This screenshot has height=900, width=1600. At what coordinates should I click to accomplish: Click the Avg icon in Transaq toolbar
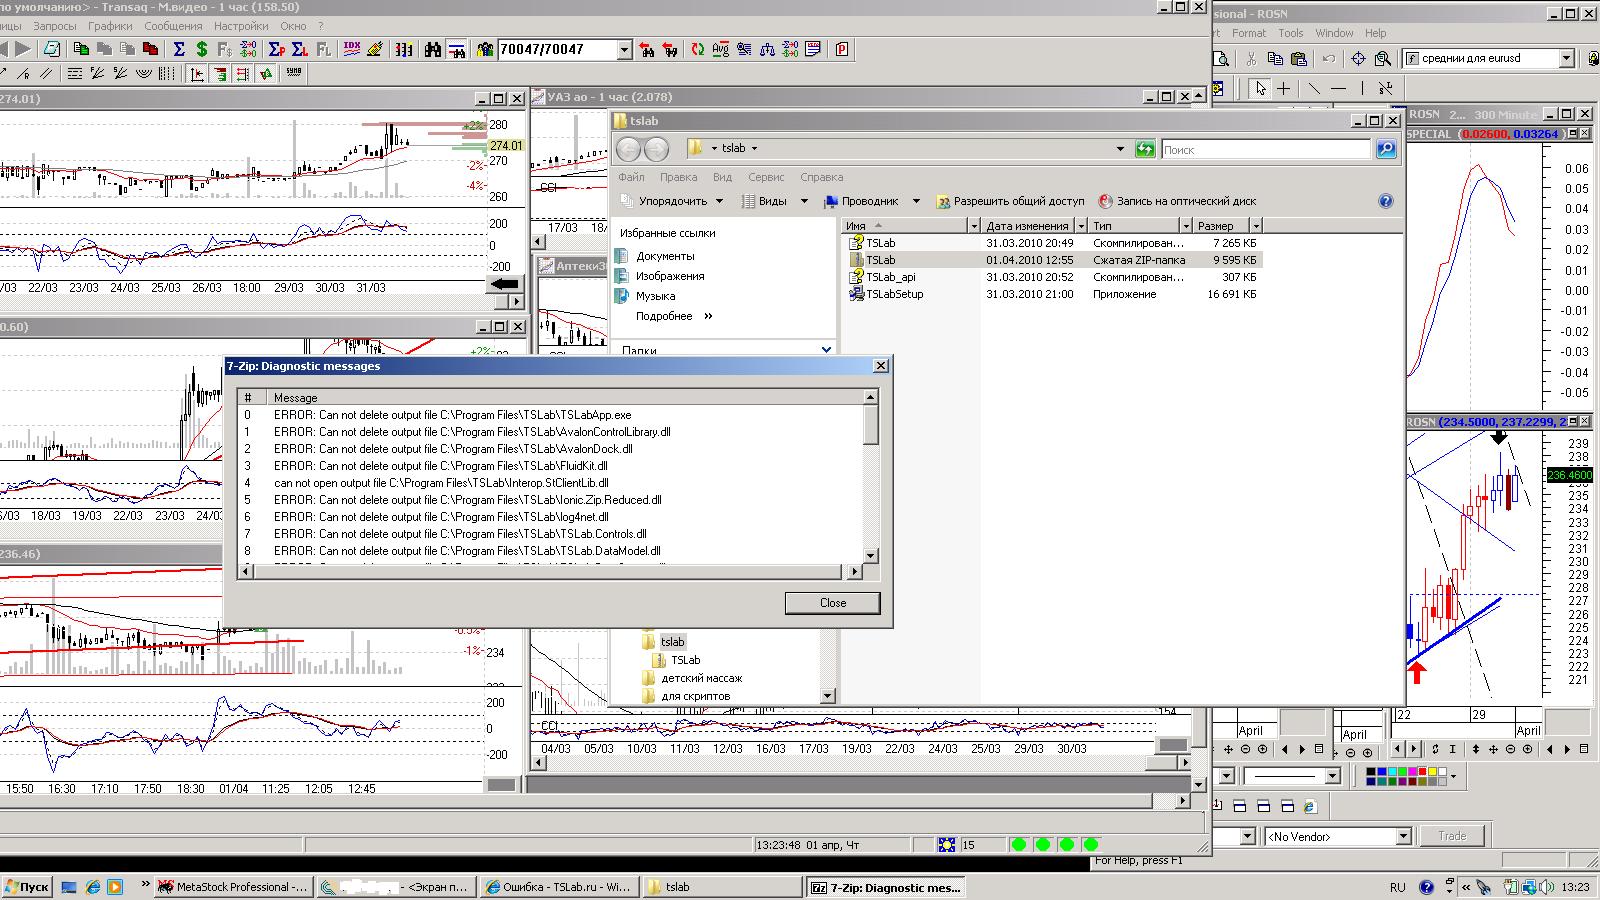(720, 49)
